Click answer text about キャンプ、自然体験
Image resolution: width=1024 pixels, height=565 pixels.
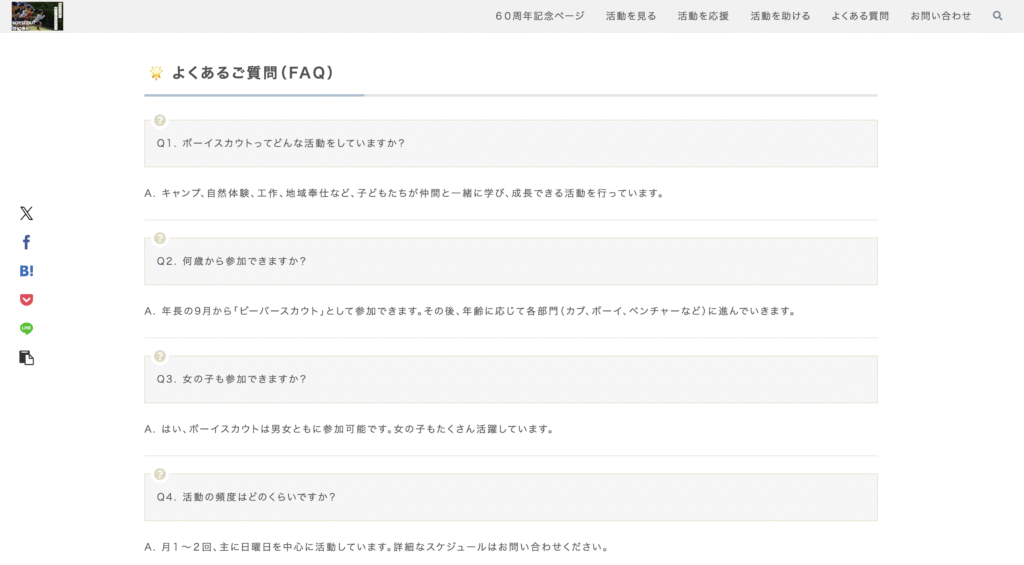[x=404, y=193]
